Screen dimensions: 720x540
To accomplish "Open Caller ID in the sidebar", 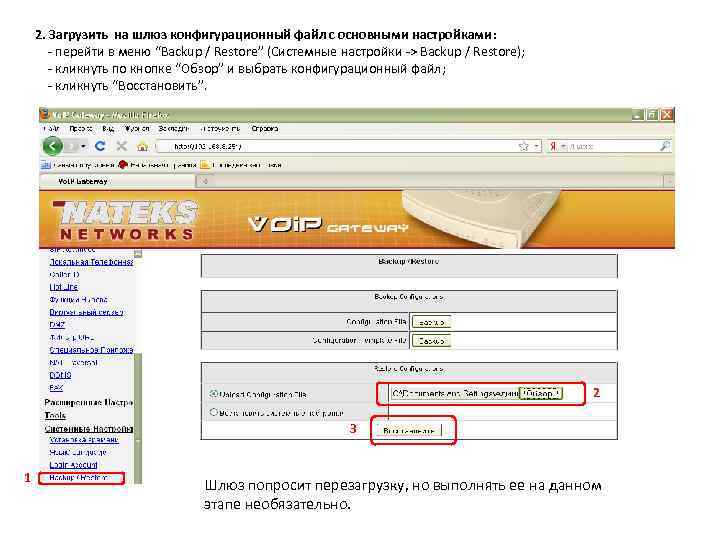I will pyautogui.click(x=64, y=274).
